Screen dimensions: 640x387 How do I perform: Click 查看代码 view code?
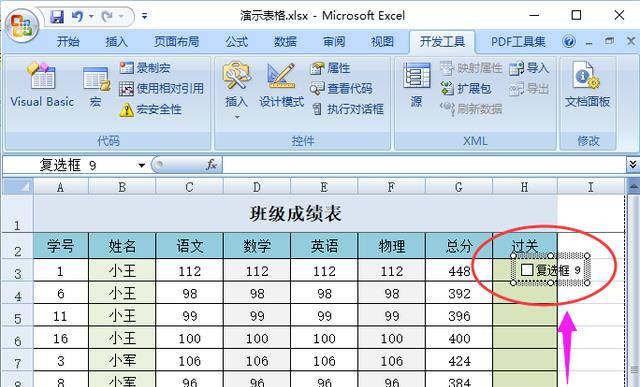(341, 88)
